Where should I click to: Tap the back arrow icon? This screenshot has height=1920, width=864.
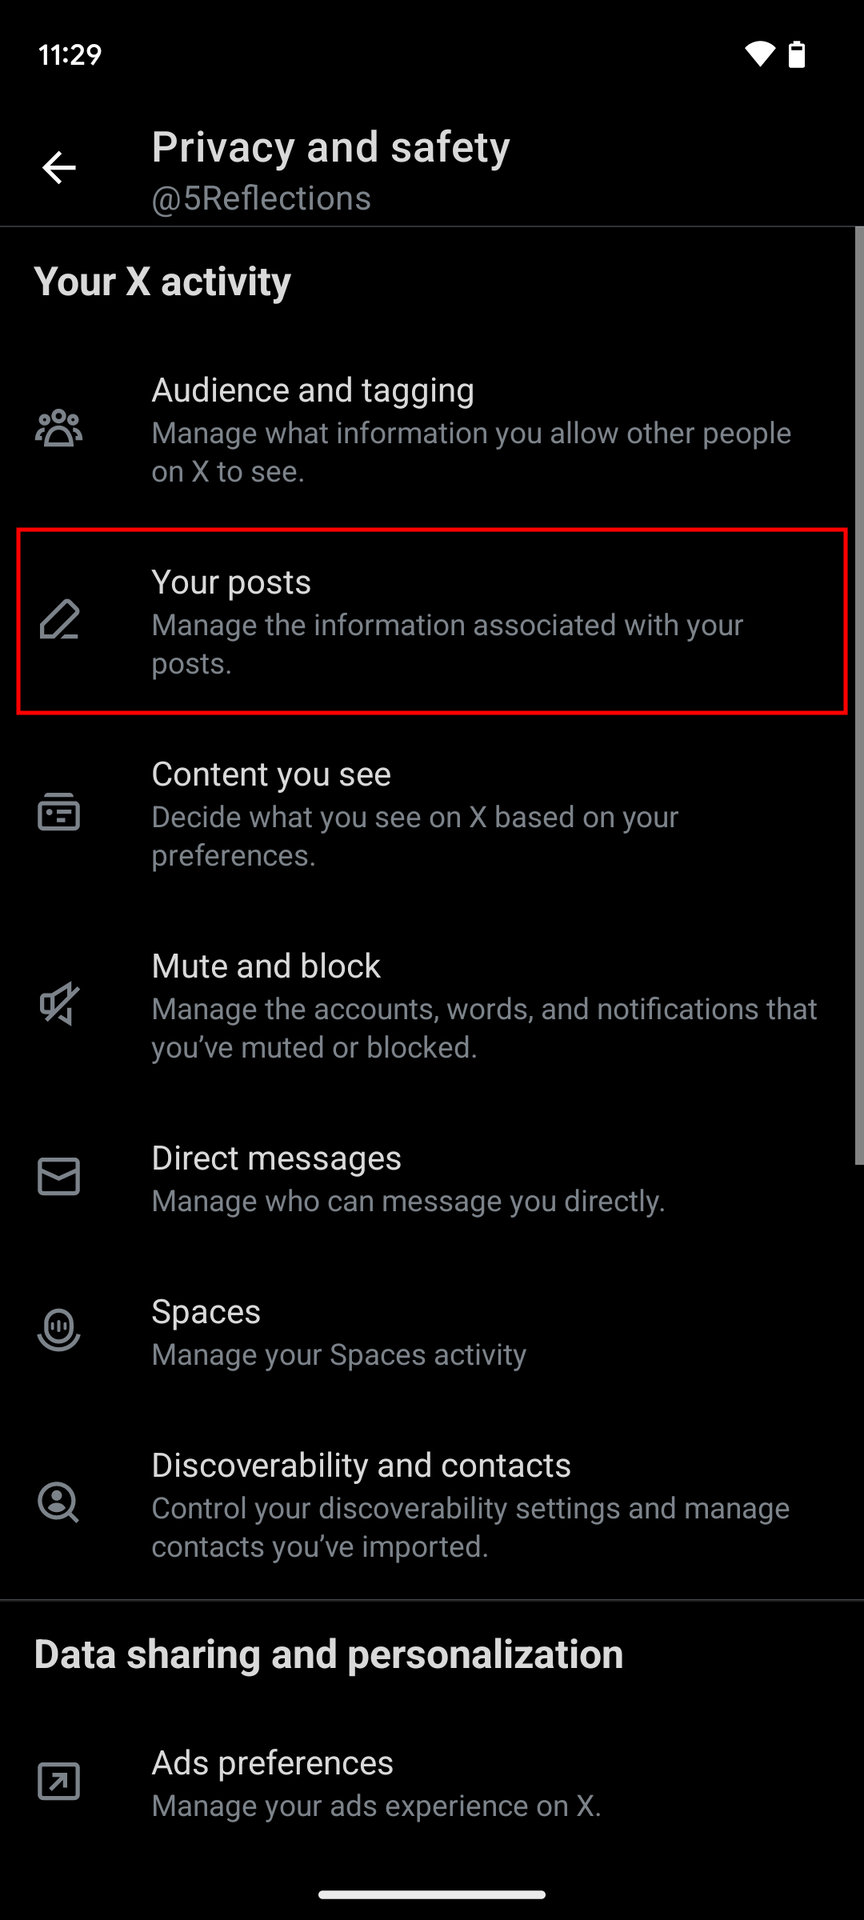(59, 168)
